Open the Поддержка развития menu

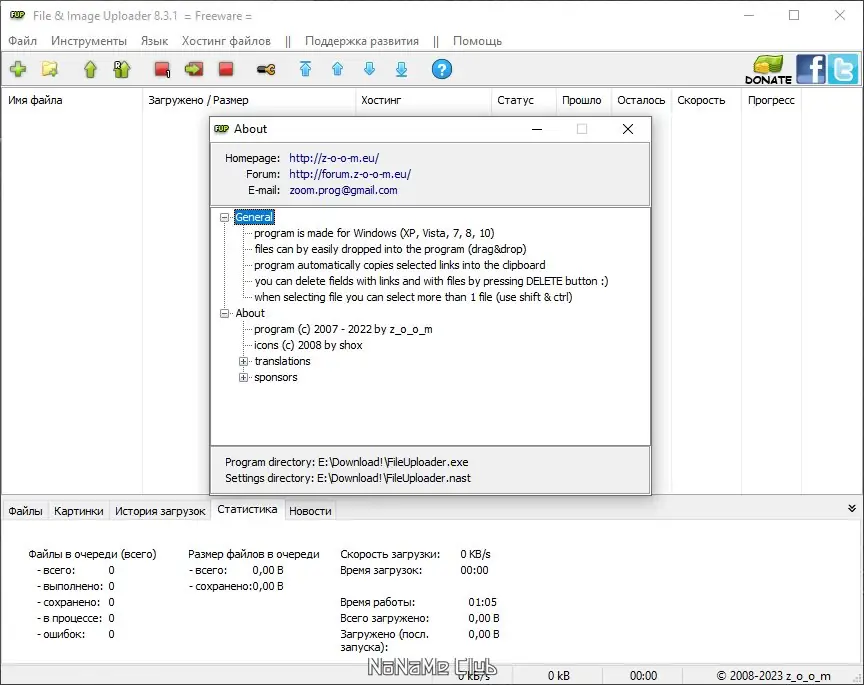[361, 41]
